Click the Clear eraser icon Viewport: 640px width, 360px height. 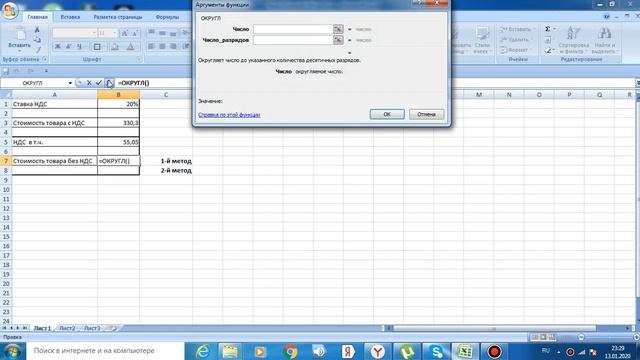(548, 50)
